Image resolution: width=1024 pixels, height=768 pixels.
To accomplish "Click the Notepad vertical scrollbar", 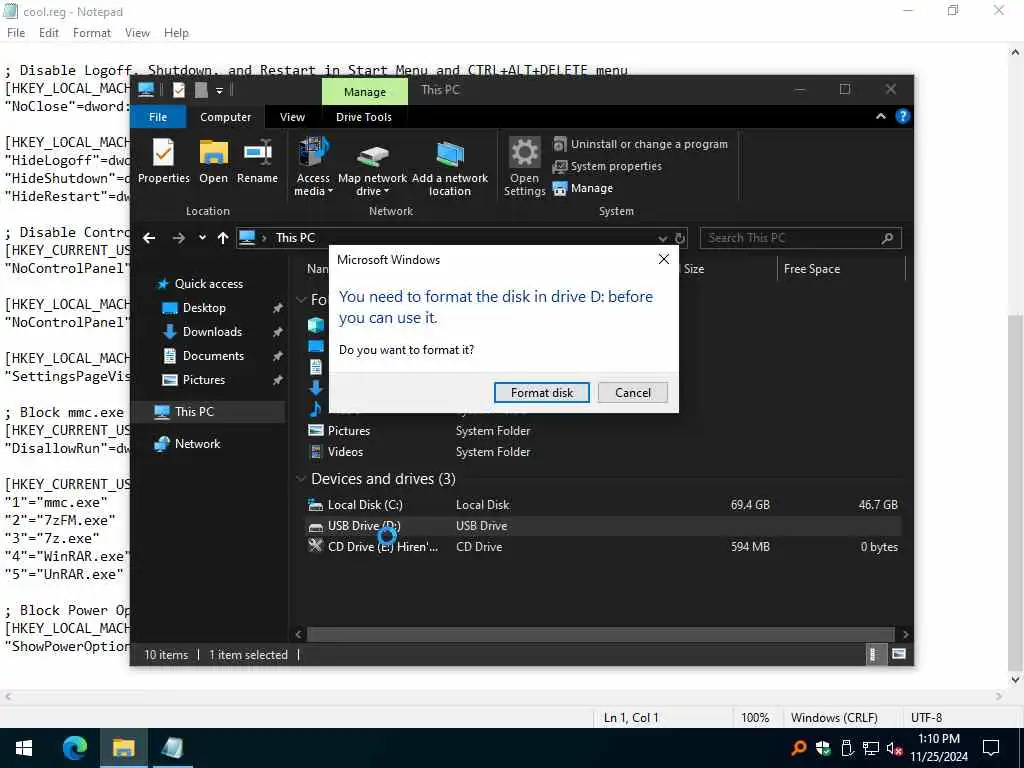I will tap(1015, 493).
